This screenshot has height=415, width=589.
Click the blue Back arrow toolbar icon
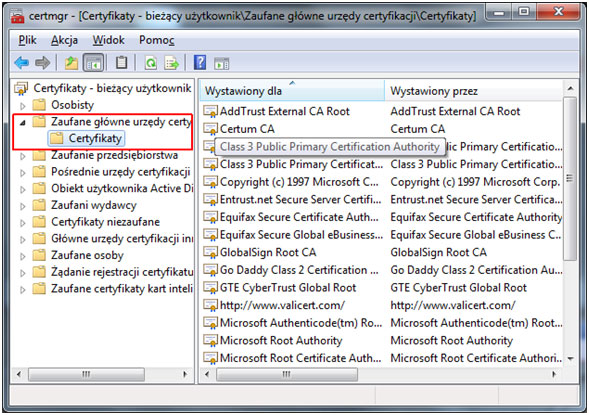[21, 62]
